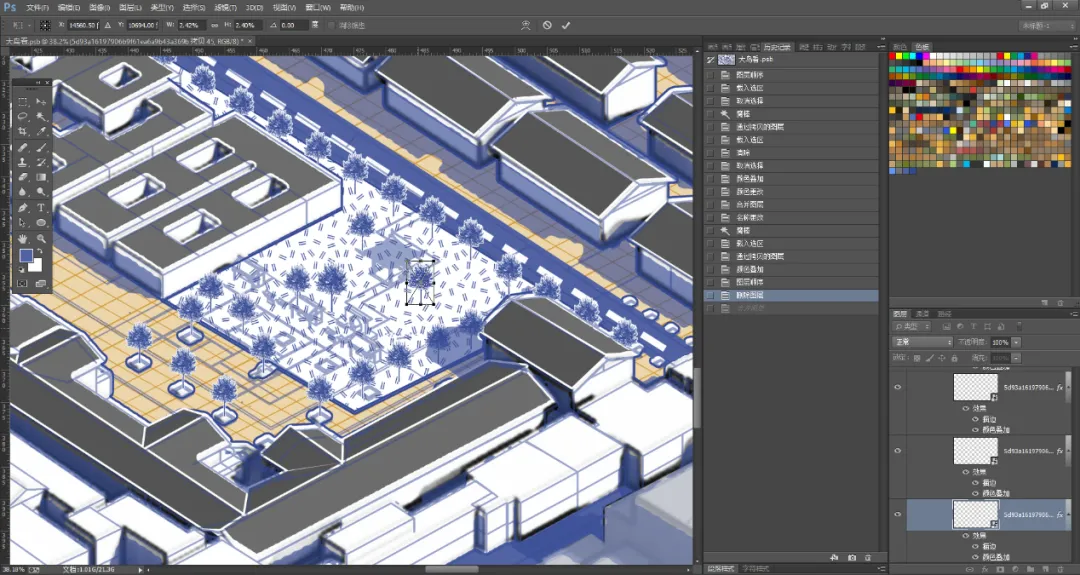Set the foreground blue color swatch
Screen dimensions: 1080x575
[x=26, y=256]
